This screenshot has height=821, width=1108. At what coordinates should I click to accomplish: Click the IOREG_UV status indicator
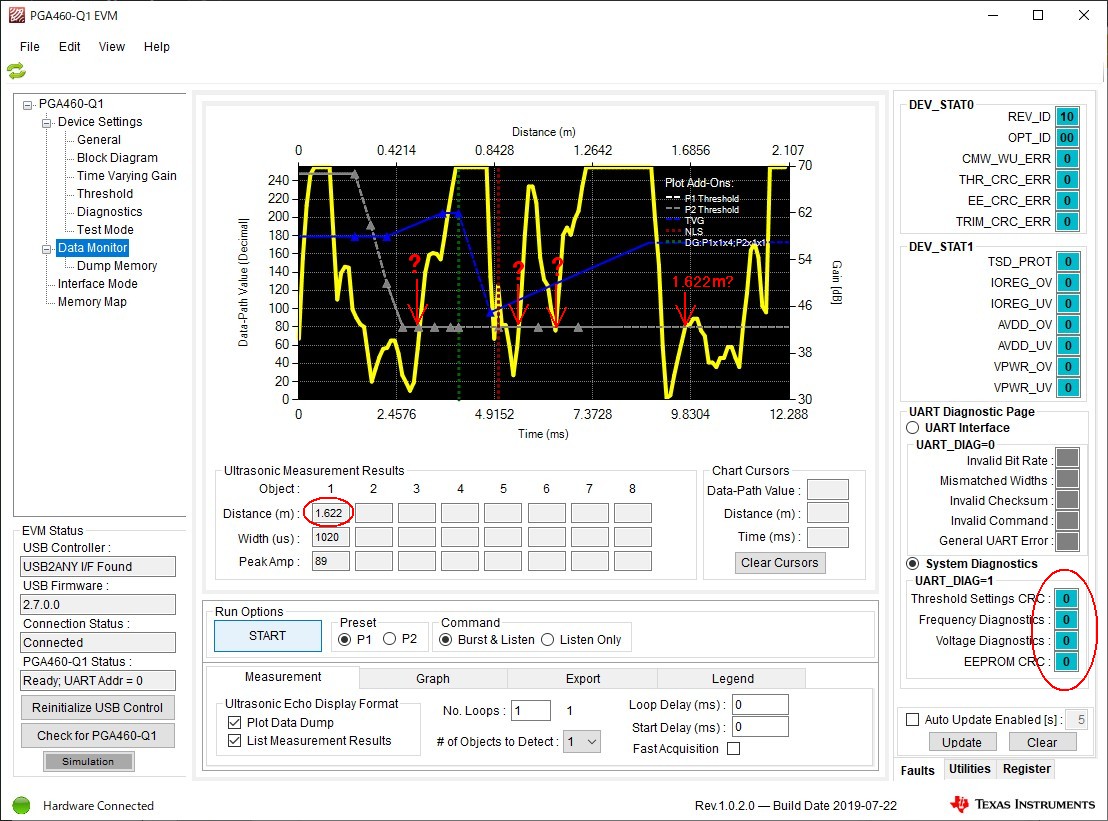click(1068, 304)
